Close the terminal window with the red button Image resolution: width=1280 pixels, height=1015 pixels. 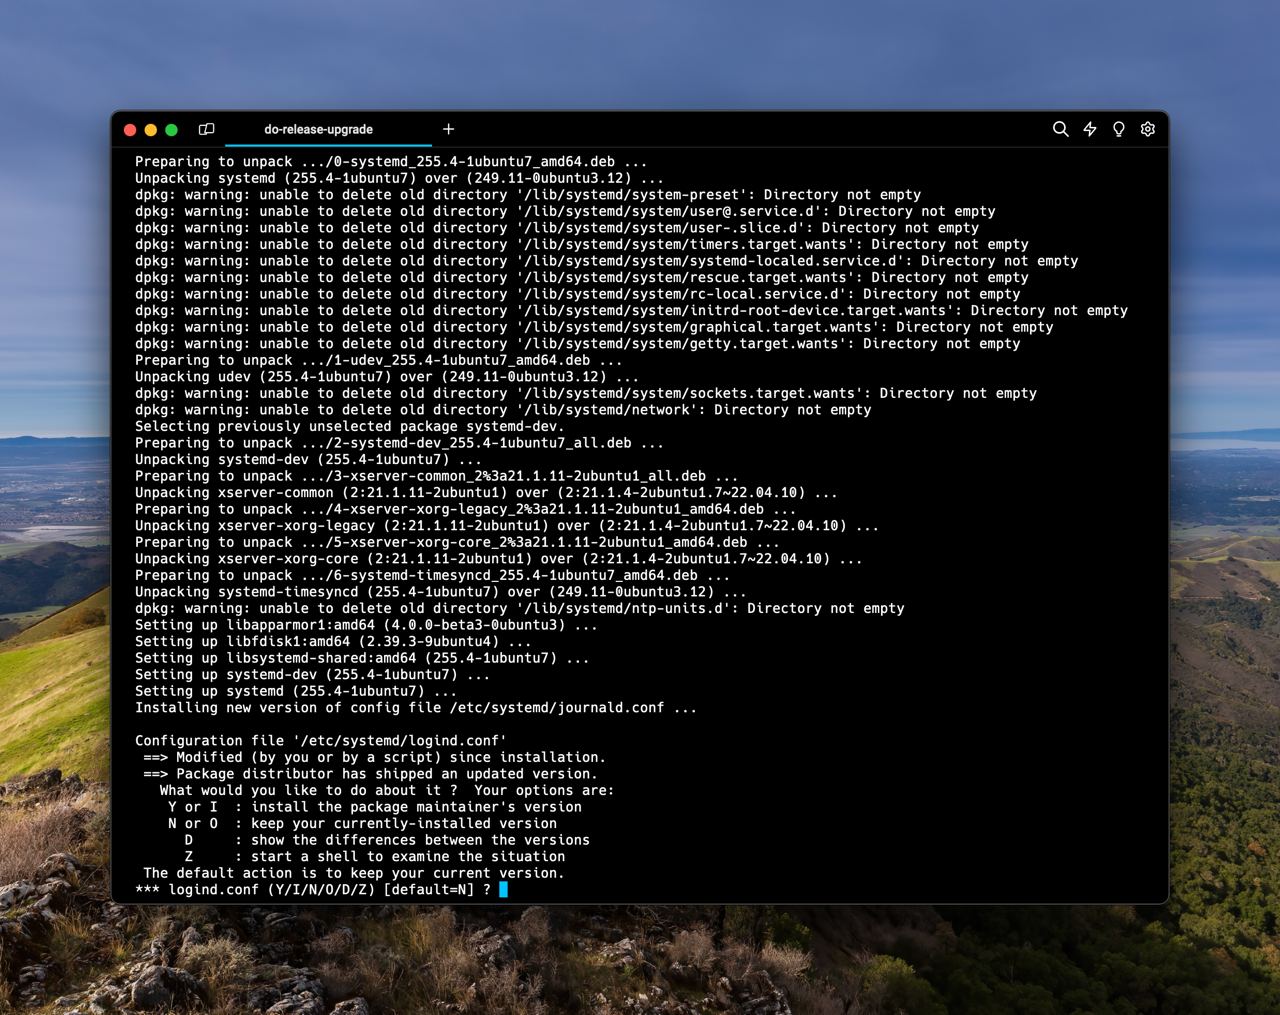tap(130, 130)
